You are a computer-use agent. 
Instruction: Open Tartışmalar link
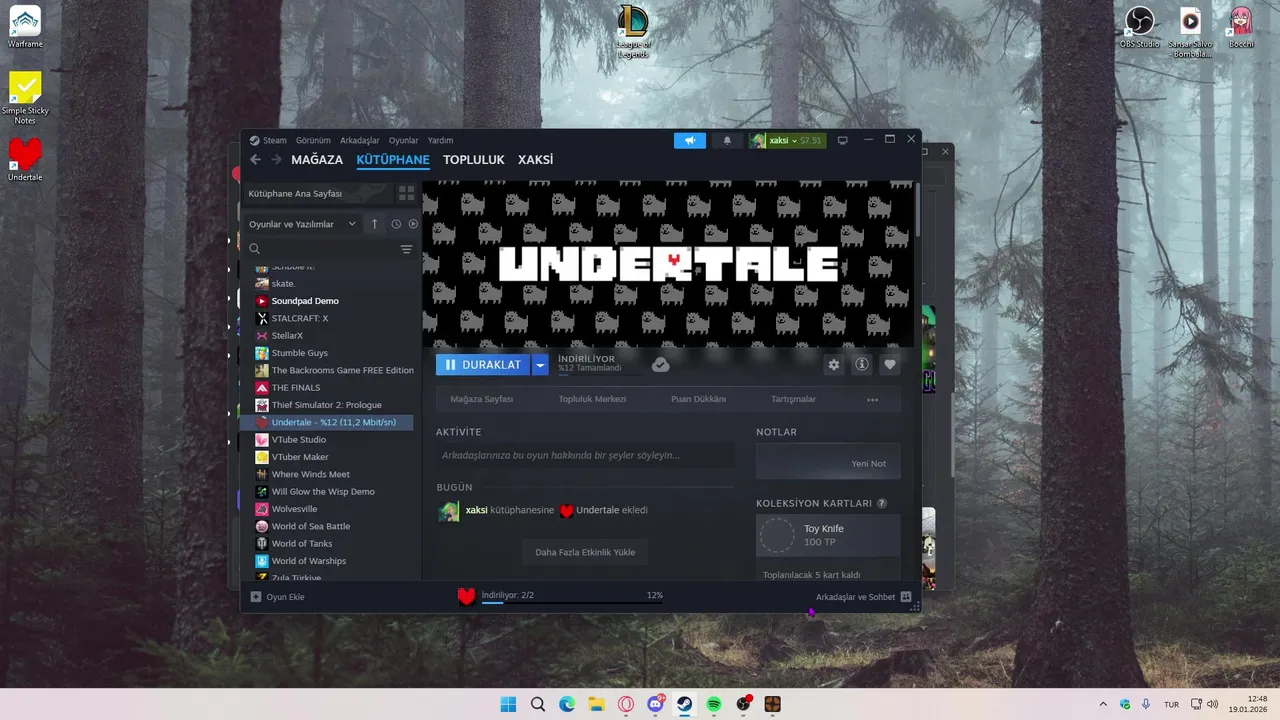[x=793, y=399]
